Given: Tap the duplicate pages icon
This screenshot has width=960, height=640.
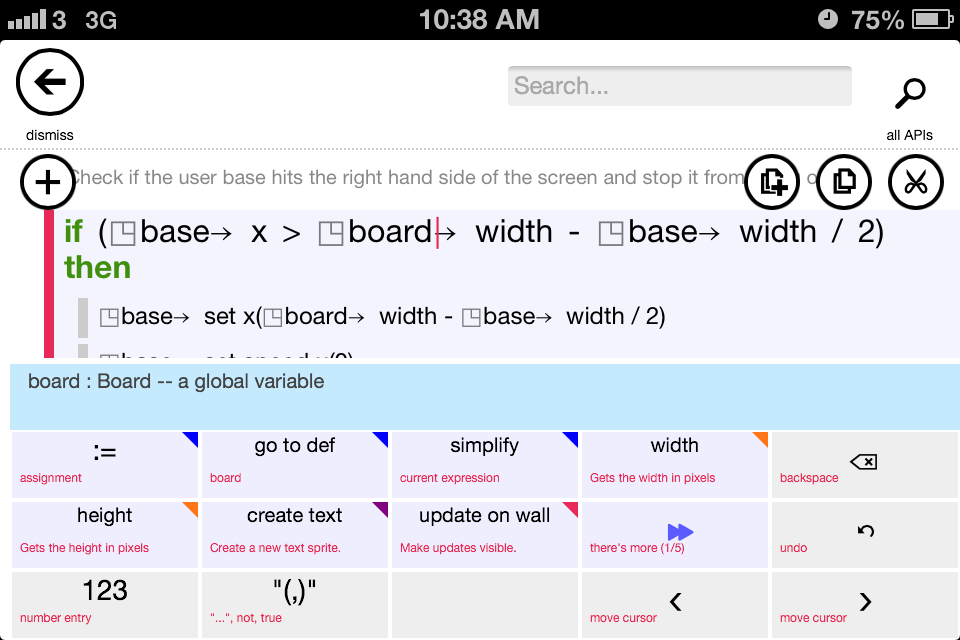Looking at the screenshot, I should click(843, 182).
